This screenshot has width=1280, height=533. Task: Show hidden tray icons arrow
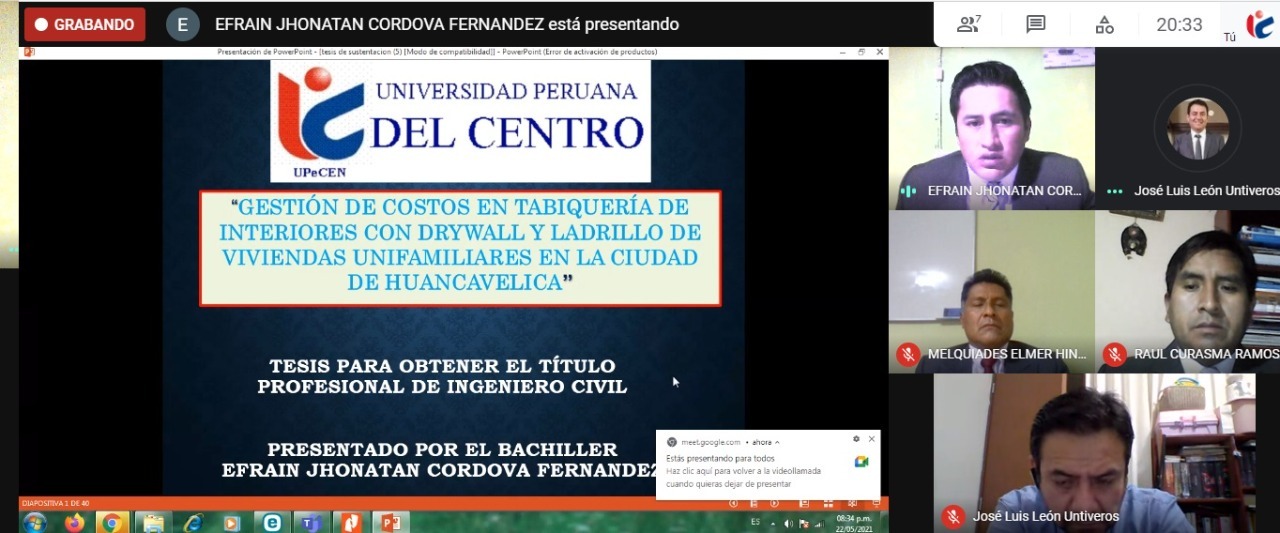(773, 524)
